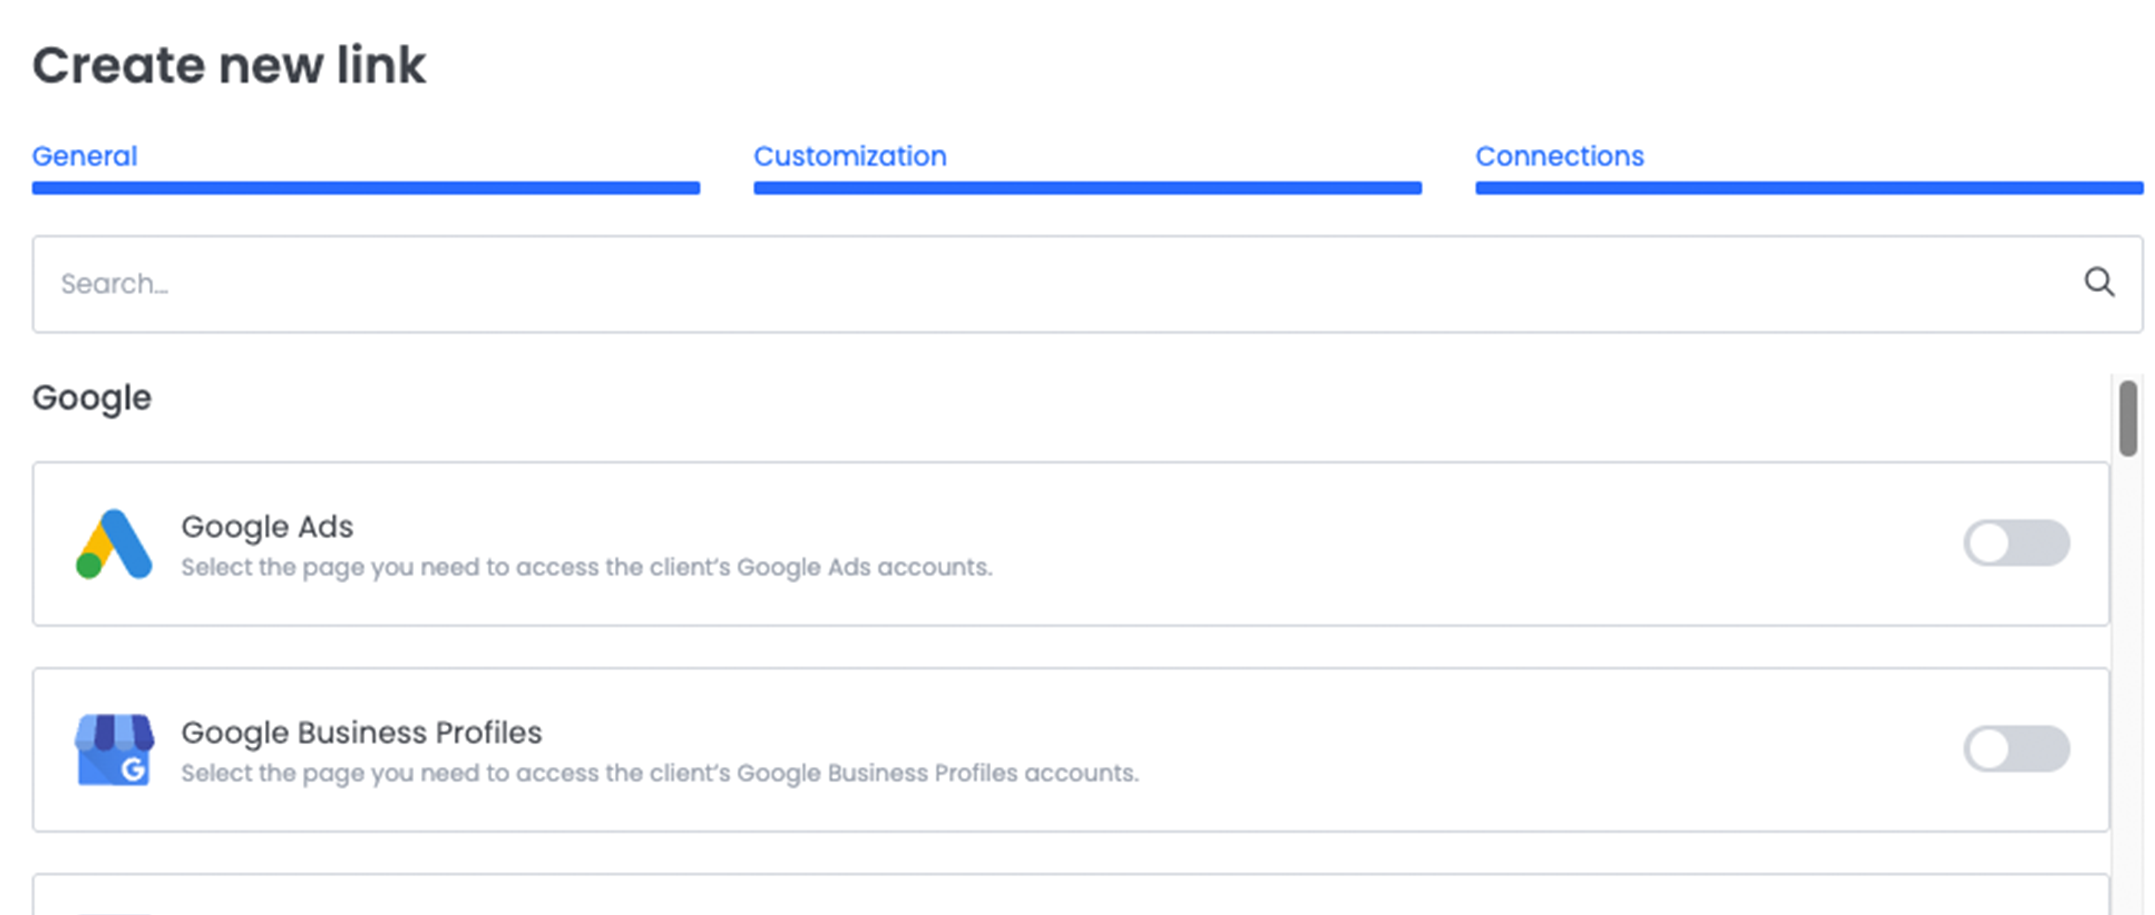Click the Google Ads accounts description text
This screenshot has height=915, width=2155.
point(587,567)
